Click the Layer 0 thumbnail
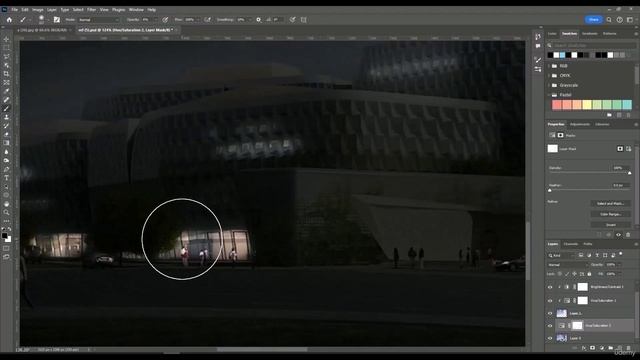The height and width of the screenshot is (360, 640). click(x=562, y=338)
